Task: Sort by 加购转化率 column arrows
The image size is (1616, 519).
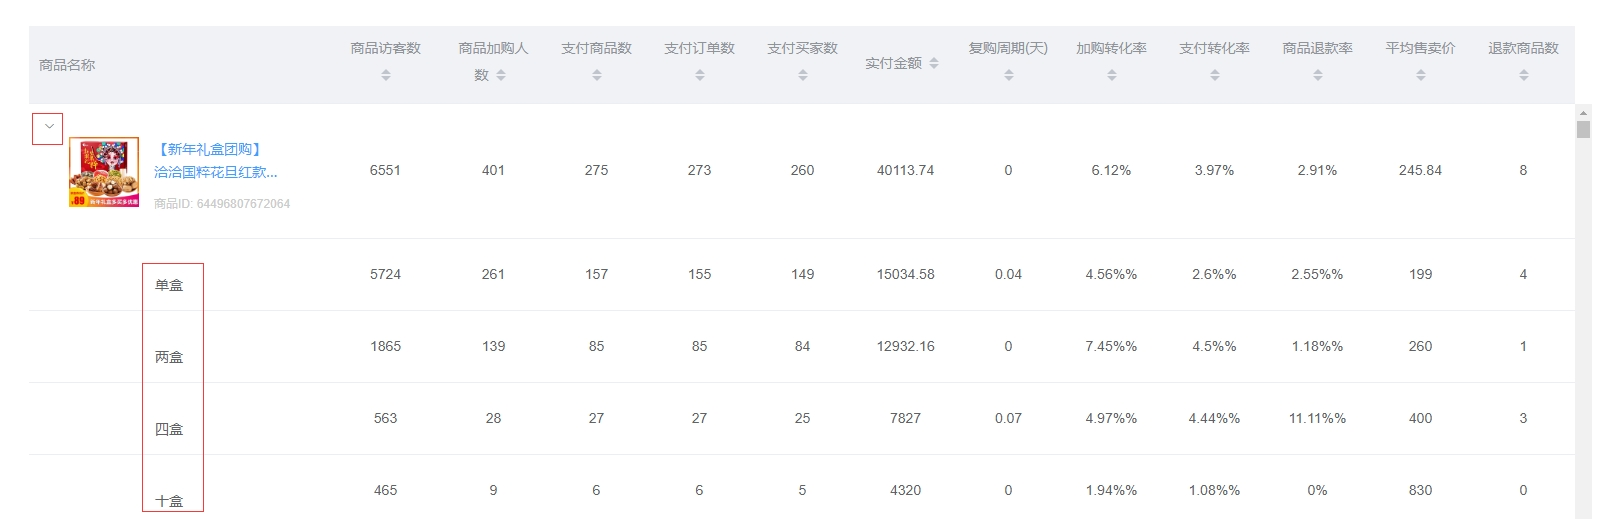Action: tap(1112, 75)
